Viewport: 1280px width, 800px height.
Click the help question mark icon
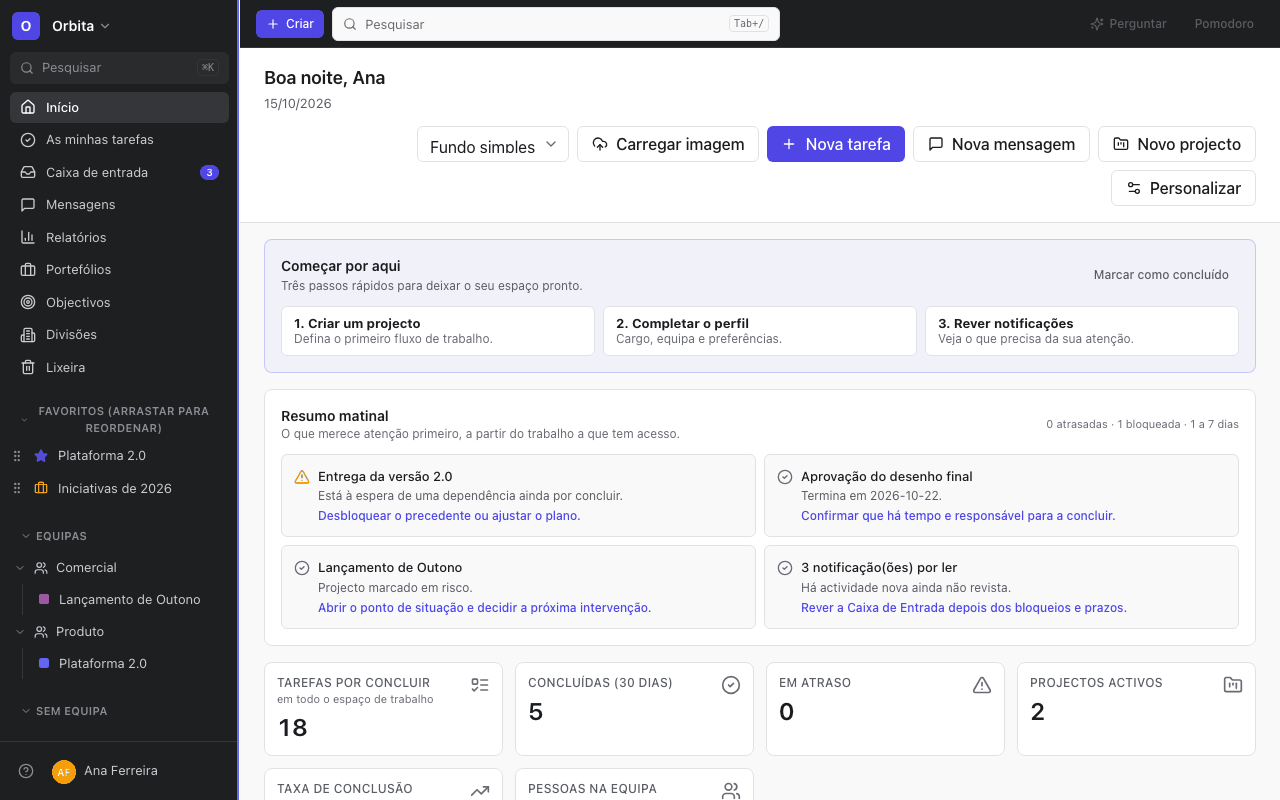tap(26, 771)
